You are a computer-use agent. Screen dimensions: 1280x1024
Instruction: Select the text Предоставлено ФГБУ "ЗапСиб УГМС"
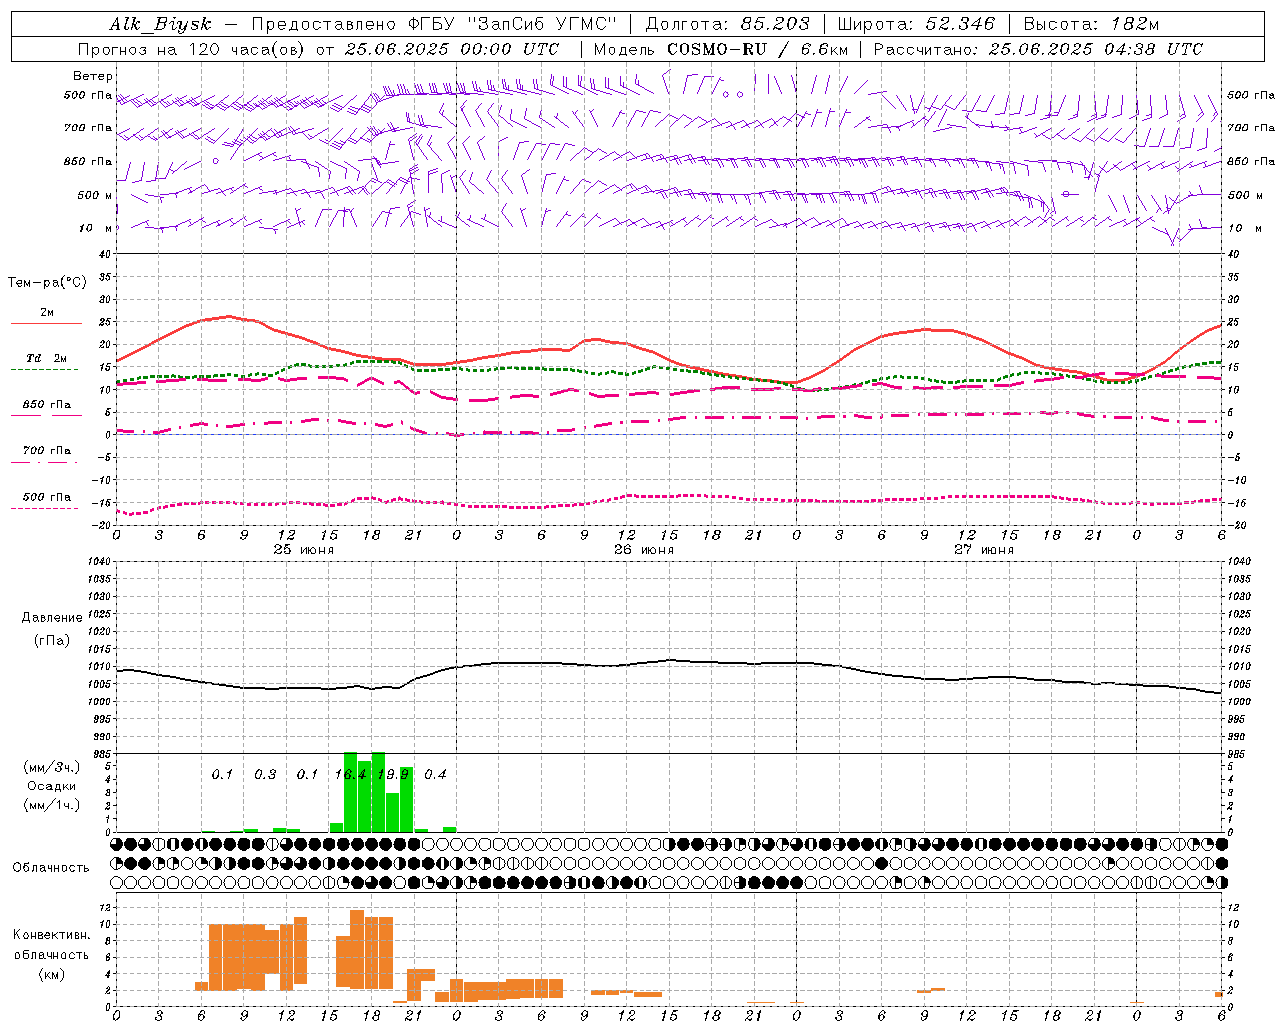[x=434, y=24]
